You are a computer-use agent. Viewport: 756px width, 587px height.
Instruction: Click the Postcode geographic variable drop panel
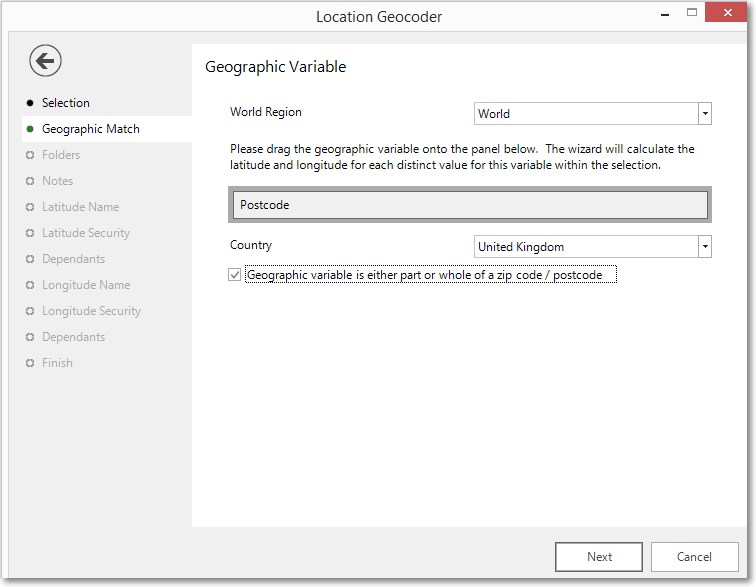470,205
